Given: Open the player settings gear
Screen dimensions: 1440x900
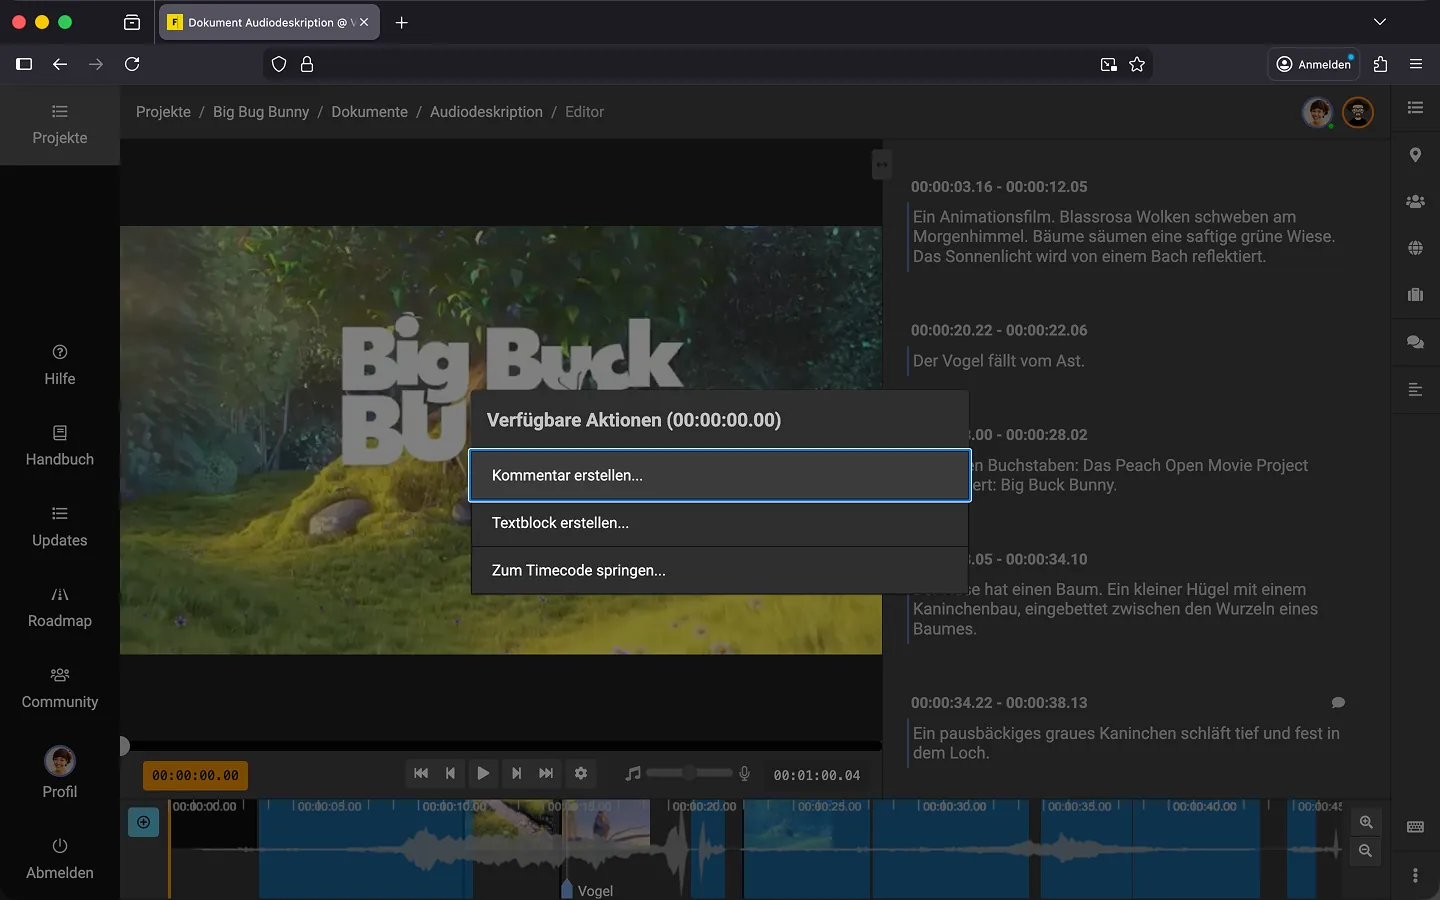Looking at the screenshot, I should (581, 773).
